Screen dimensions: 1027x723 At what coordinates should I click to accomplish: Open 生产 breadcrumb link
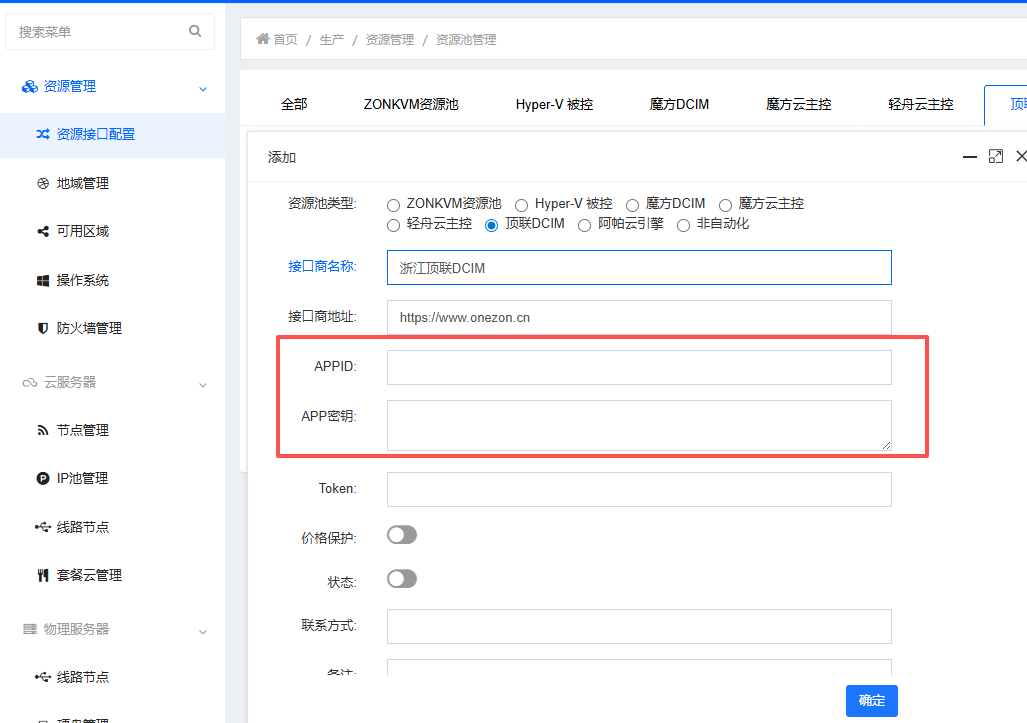point(331,39)
